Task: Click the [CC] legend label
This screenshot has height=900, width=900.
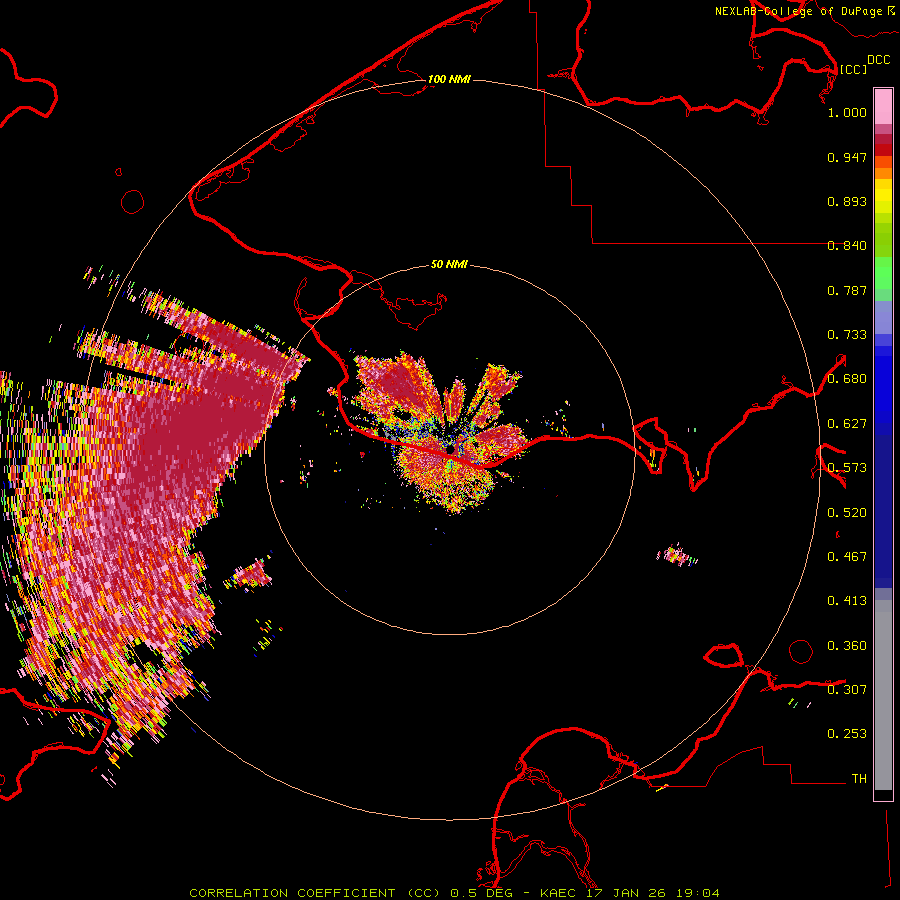Action: [853, 69]
